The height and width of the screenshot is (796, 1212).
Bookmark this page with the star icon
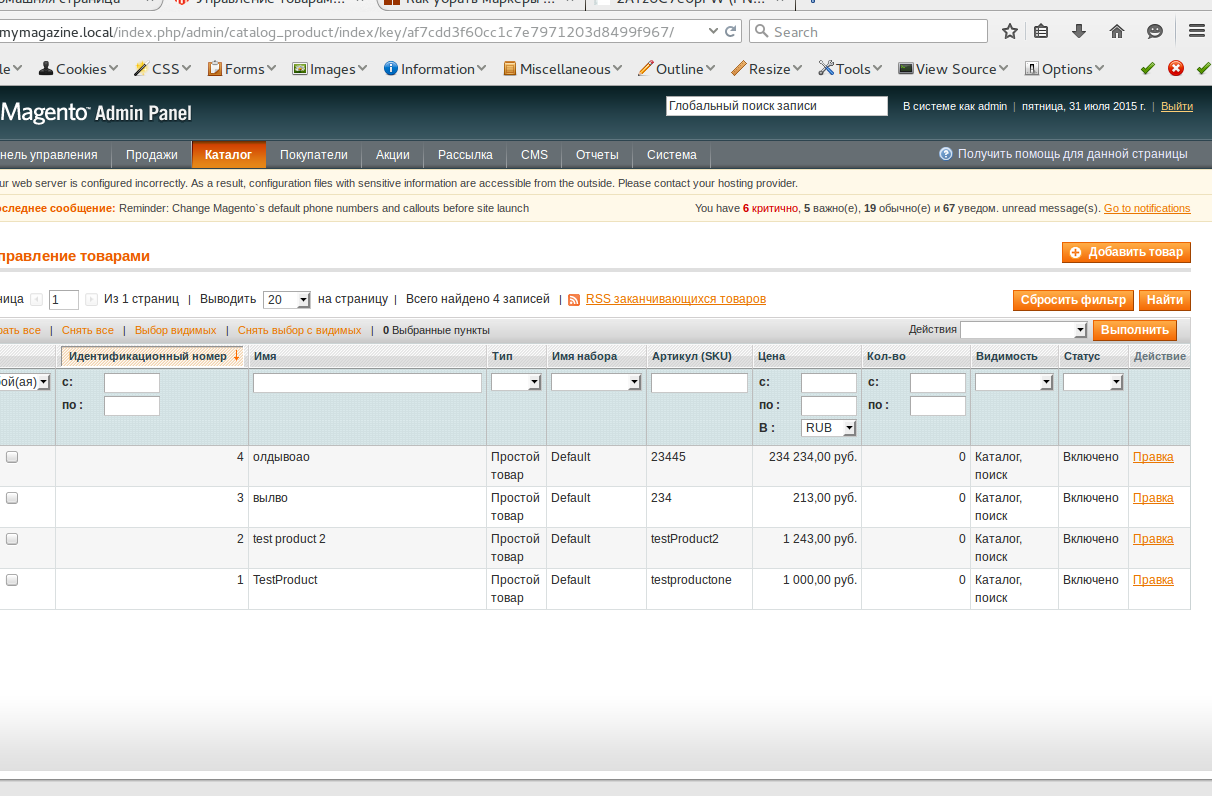click(1010, 31)
